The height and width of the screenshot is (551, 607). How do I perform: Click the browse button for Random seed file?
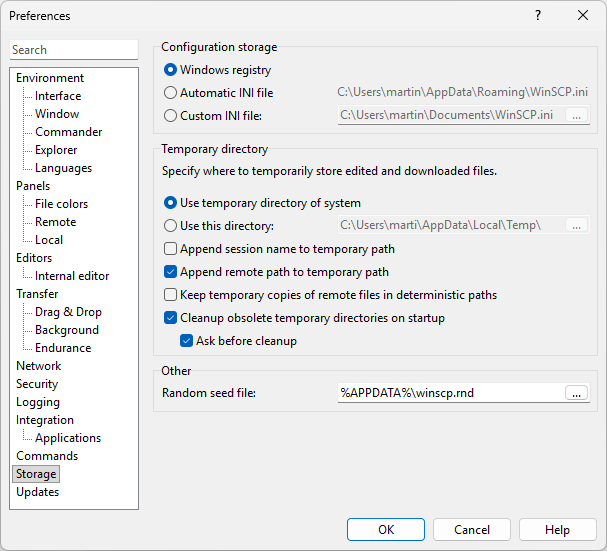pyautogui.click(x=576, y=393)
